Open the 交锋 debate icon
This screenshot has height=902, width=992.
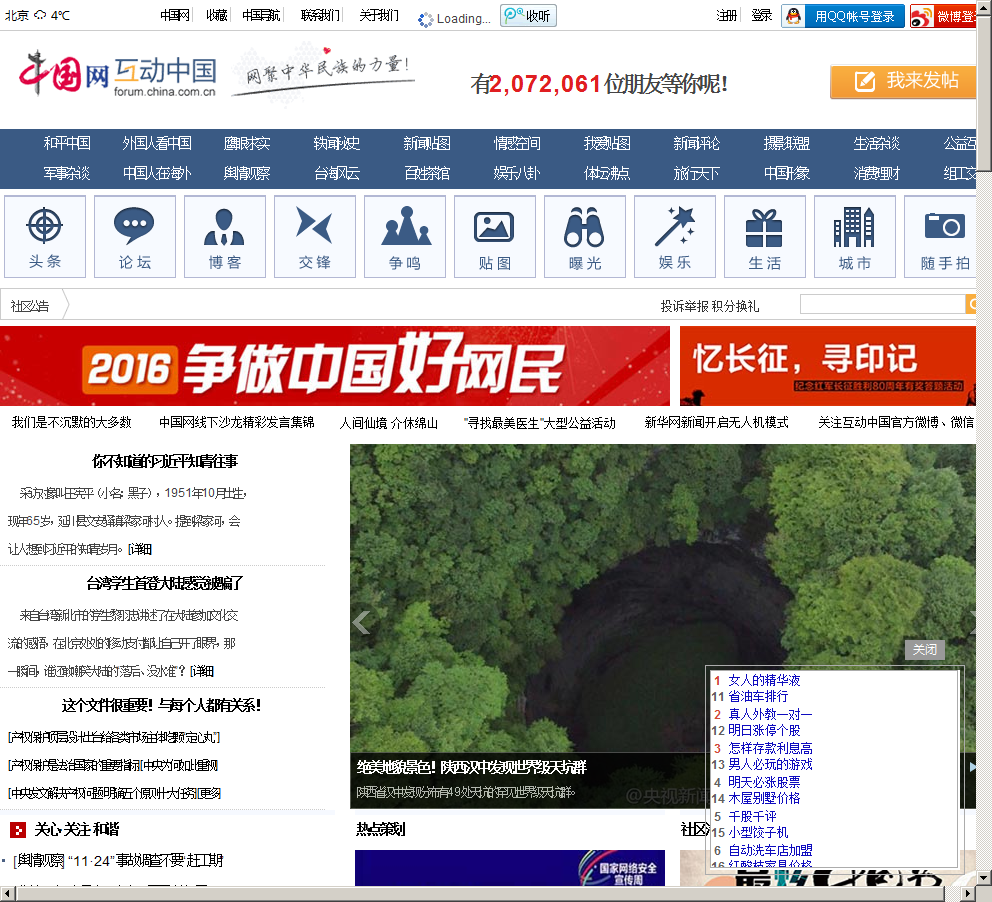pyautogui.click(x=314, y=237)
